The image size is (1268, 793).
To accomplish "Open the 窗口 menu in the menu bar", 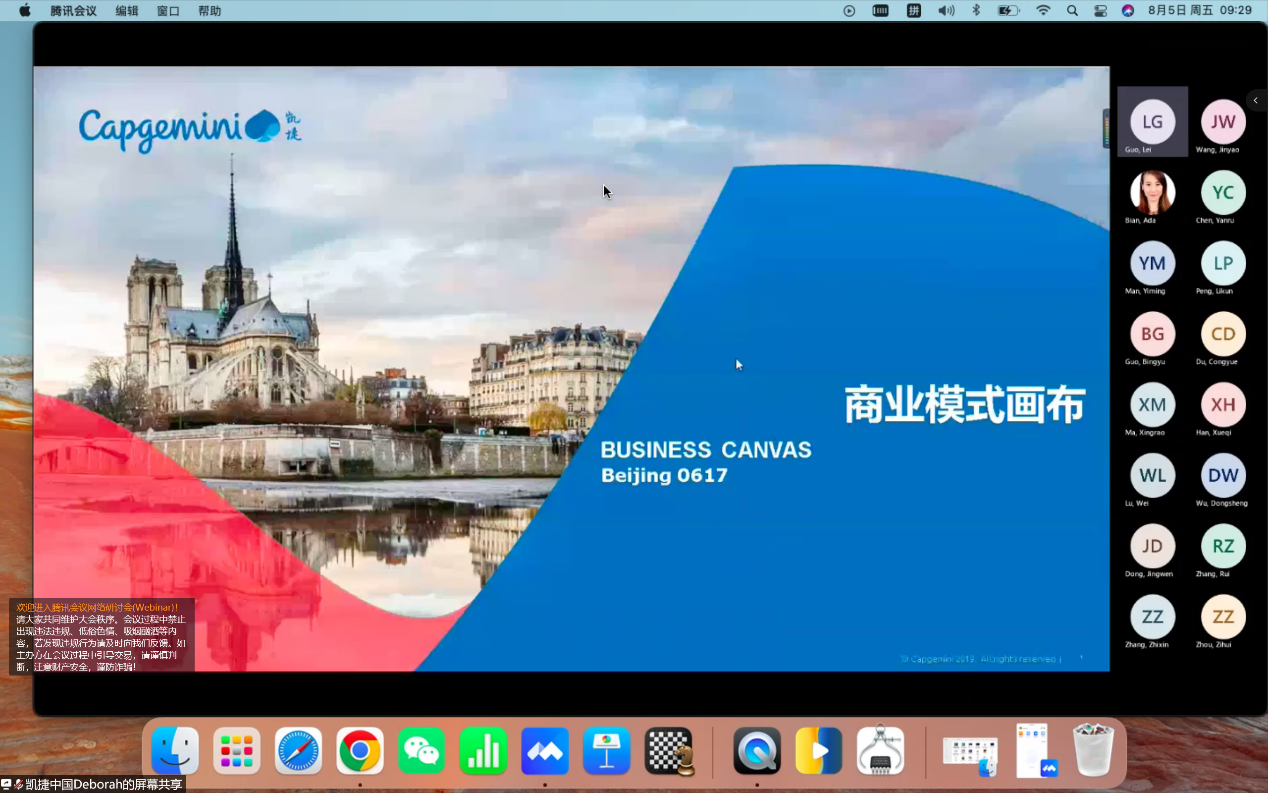I will coord(168,11).
